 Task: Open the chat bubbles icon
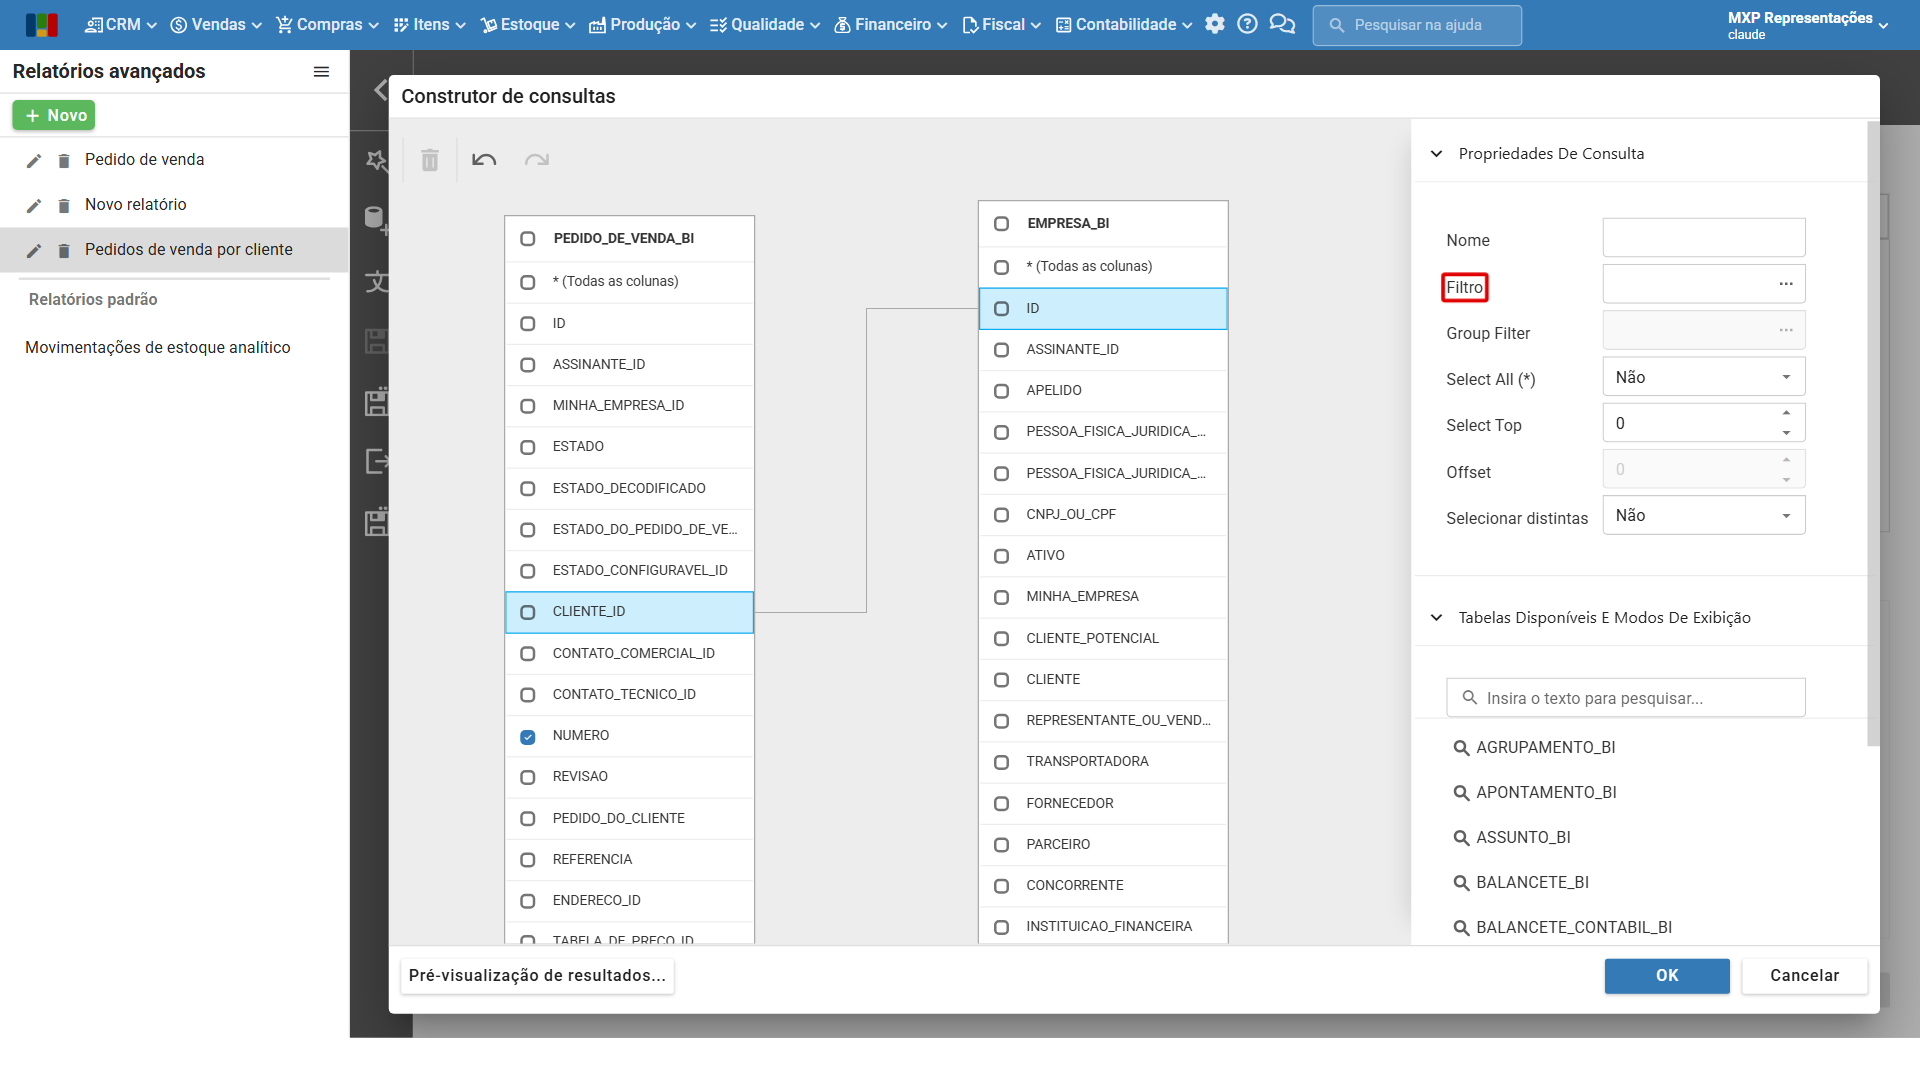tap(1282, 24)
